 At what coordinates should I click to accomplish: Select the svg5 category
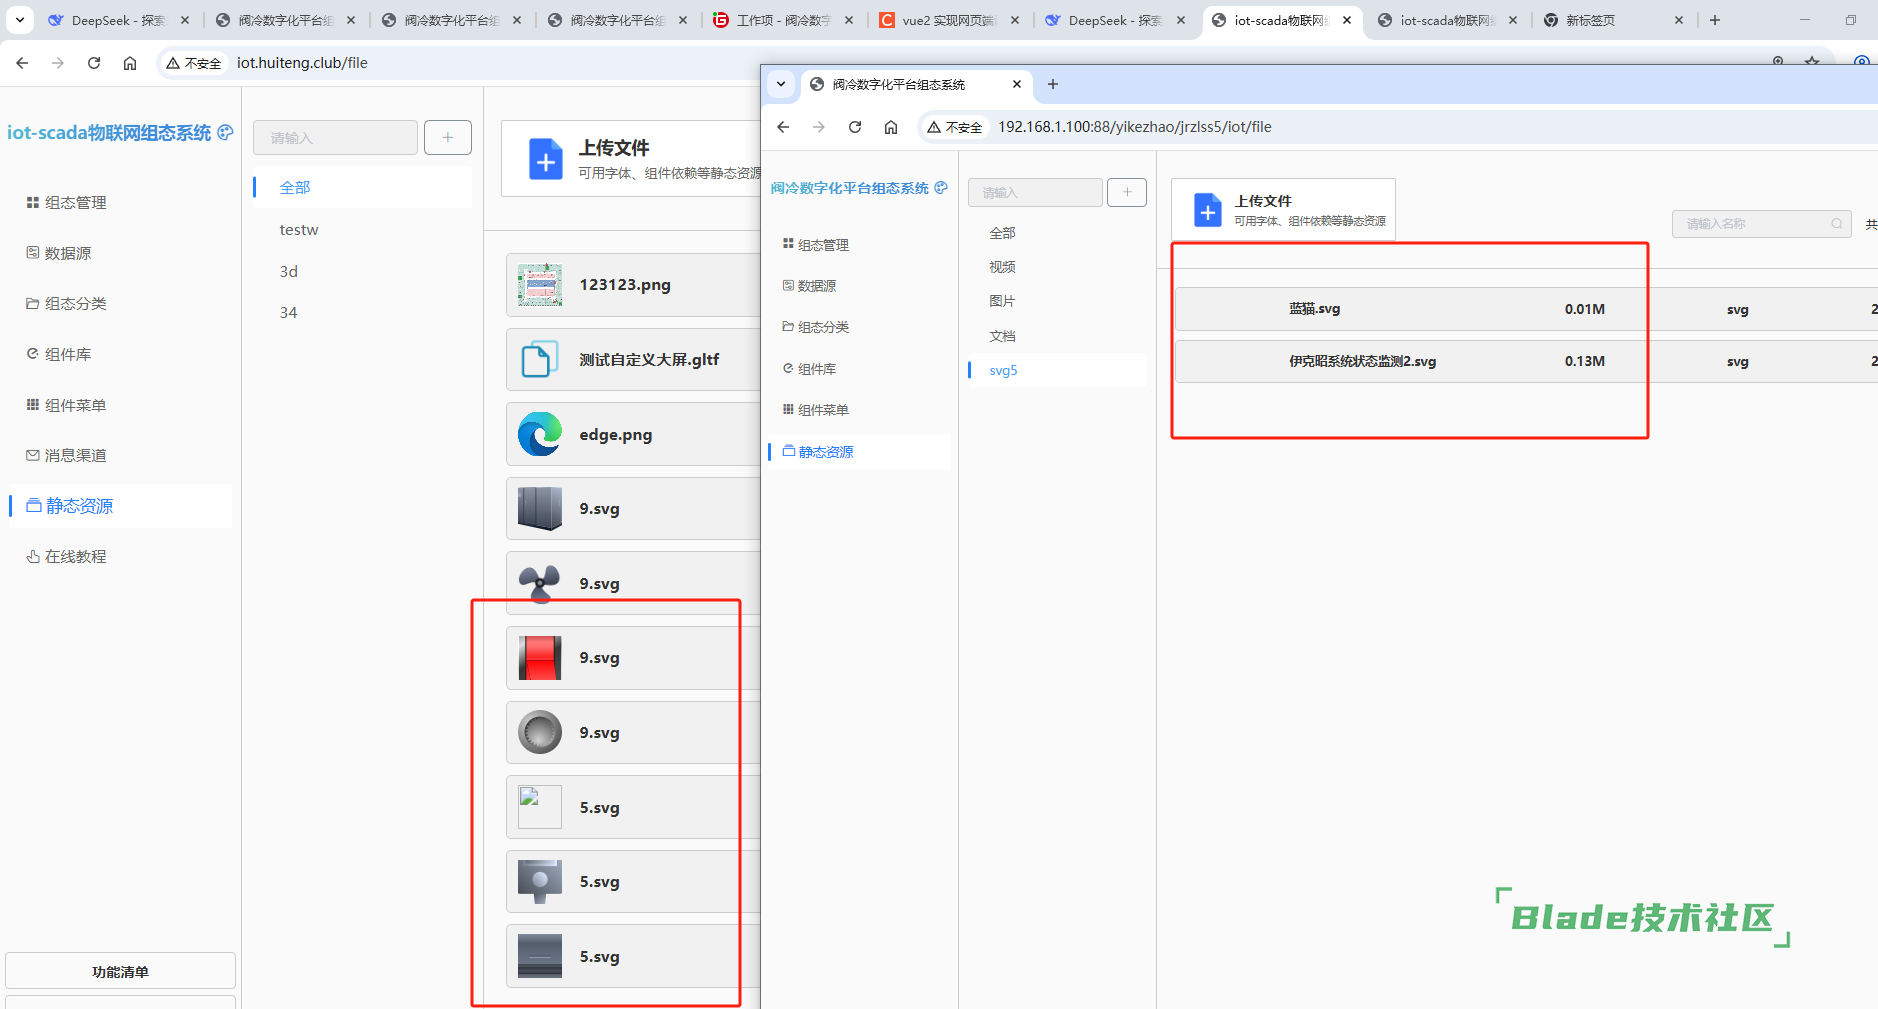point(1057,370)
